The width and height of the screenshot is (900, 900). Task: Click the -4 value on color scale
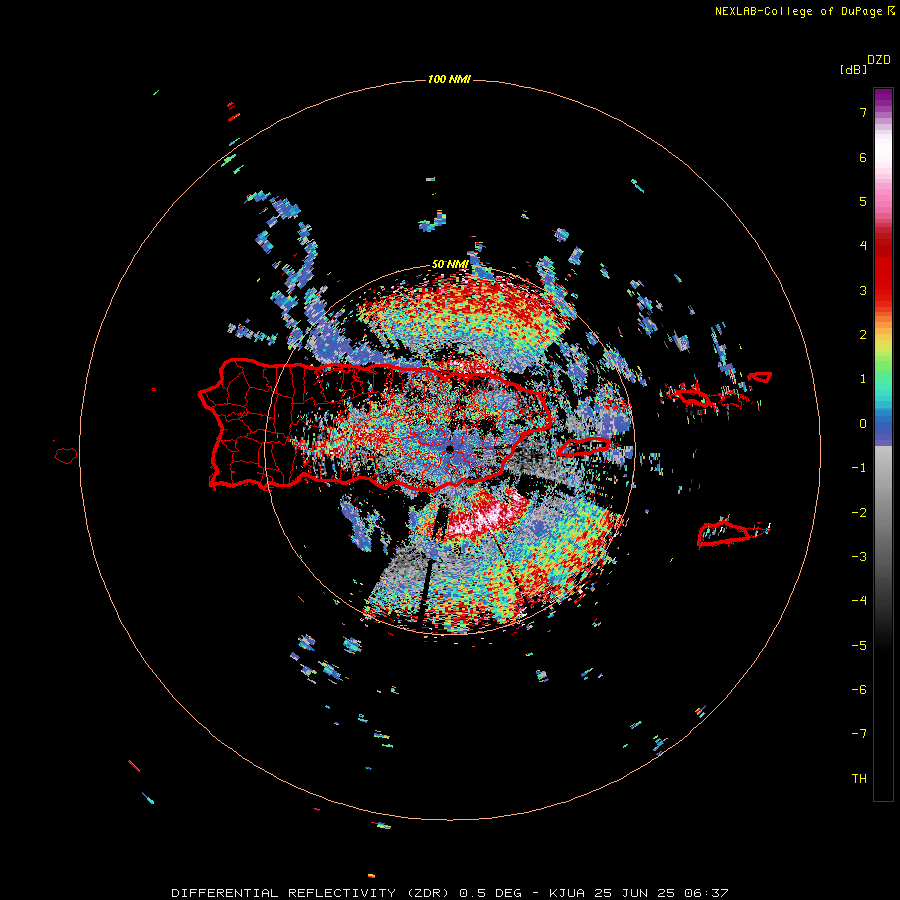[859, 601]
